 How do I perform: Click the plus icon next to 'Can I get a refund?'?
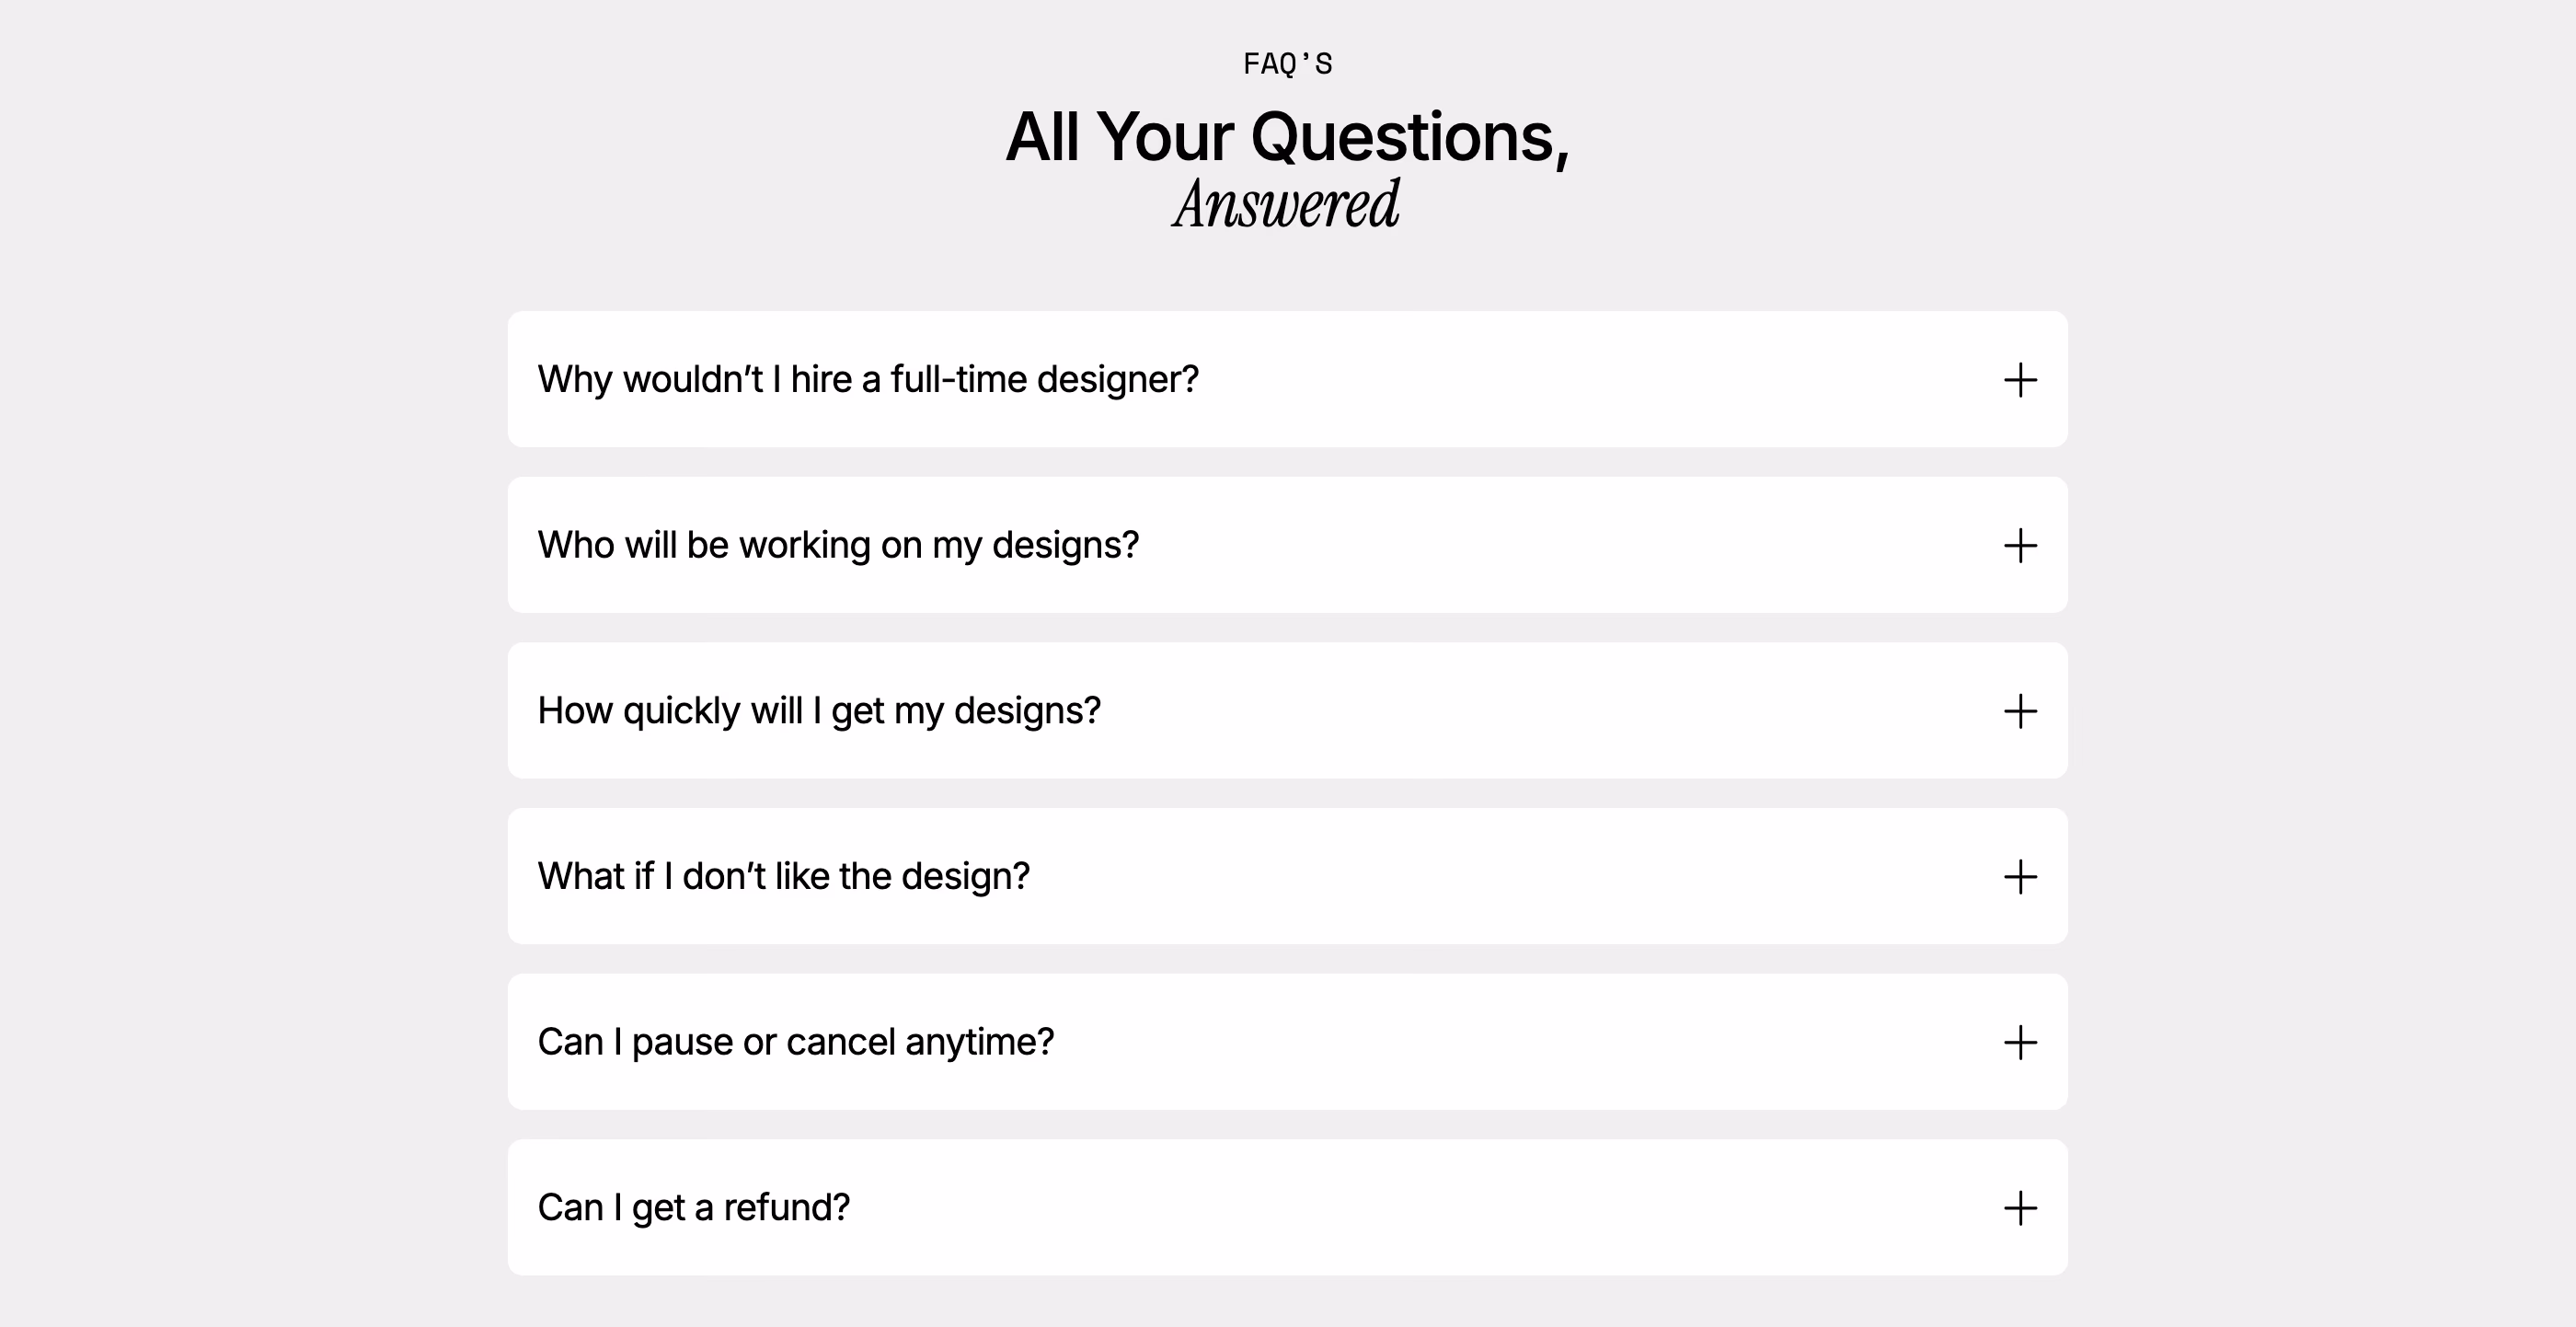pyautogui.click(x=2020, y=1208)
